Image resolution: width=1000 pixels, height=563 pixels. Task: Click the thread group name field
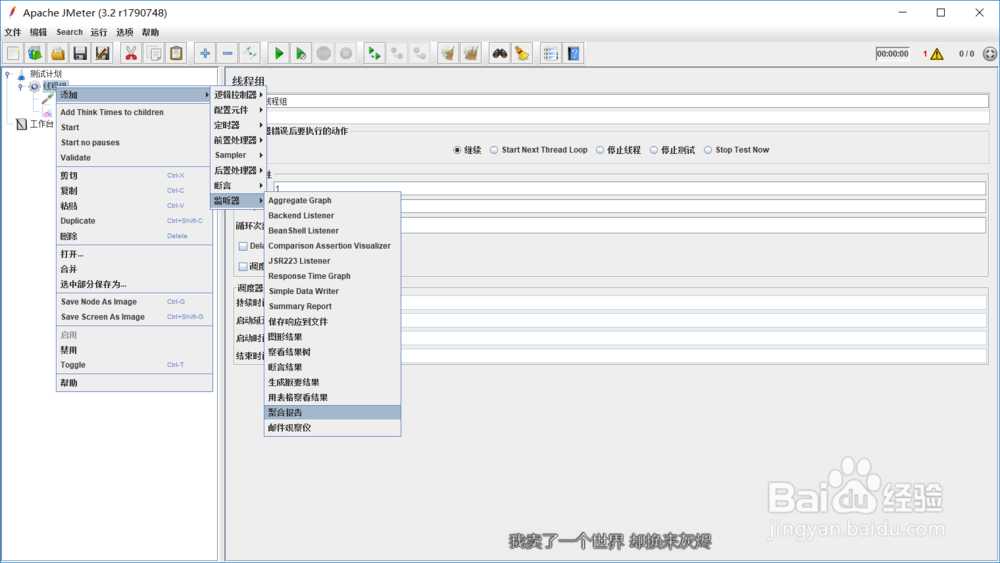click(x=627, y=101)
